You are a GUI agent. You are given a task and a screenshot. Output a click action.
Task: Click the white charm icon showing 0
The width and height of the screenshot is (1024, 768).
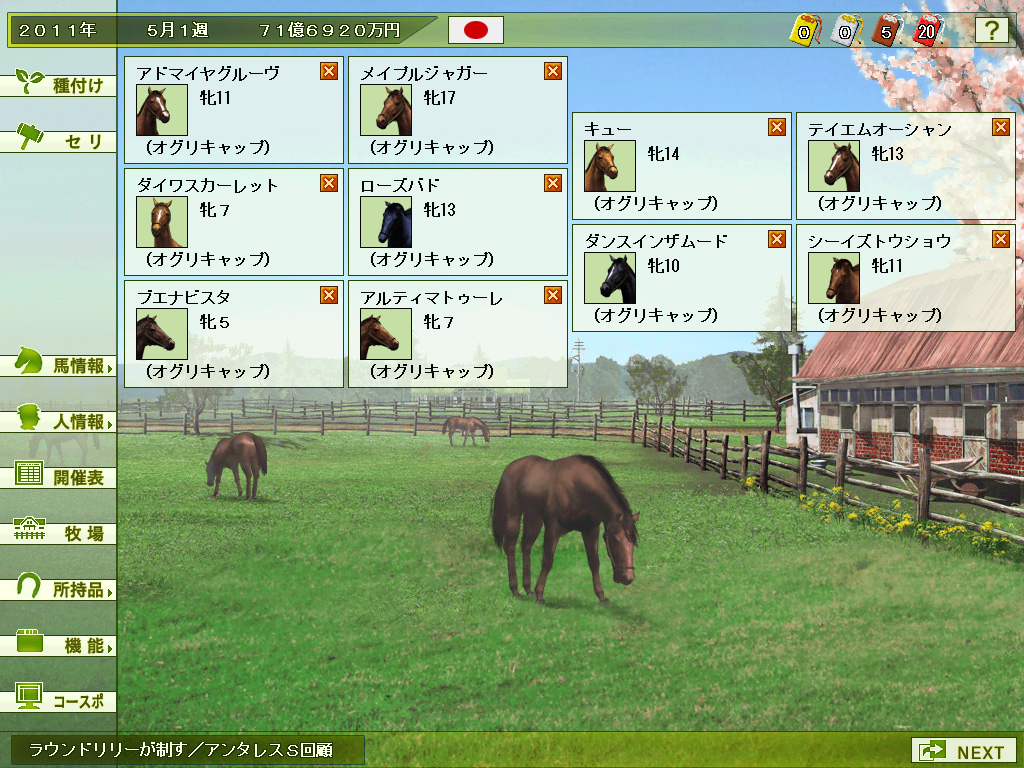coord(846,31)
